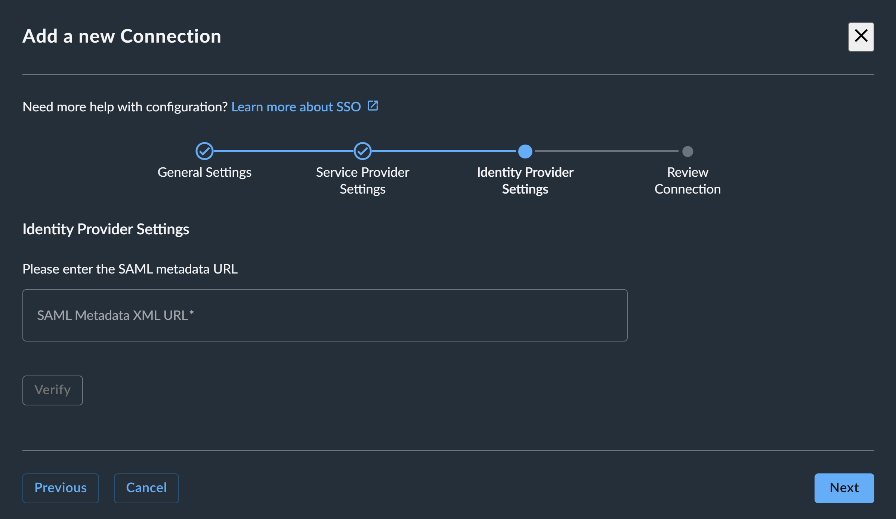Image resolution: width=896 pixels, height=519 pixels.
Task: Select the Identity Provider Settings stepper label
Action: 525,181
